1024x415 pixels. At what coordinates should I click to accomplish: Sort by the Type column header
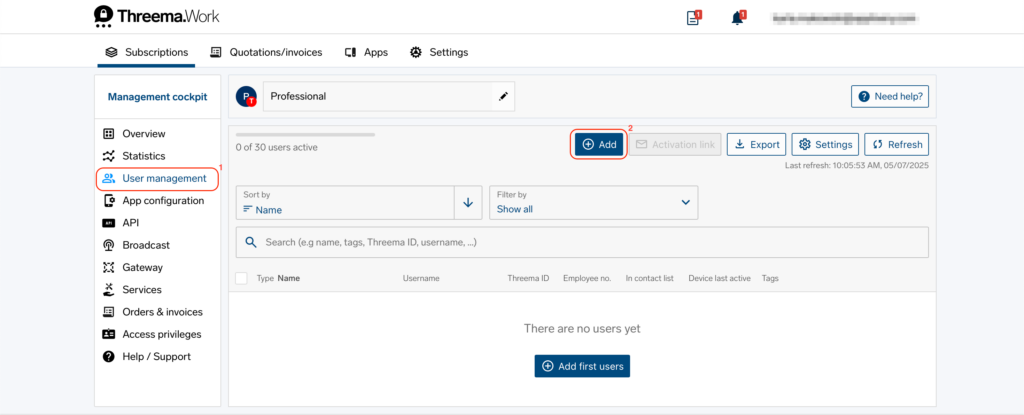click(265, 278)
